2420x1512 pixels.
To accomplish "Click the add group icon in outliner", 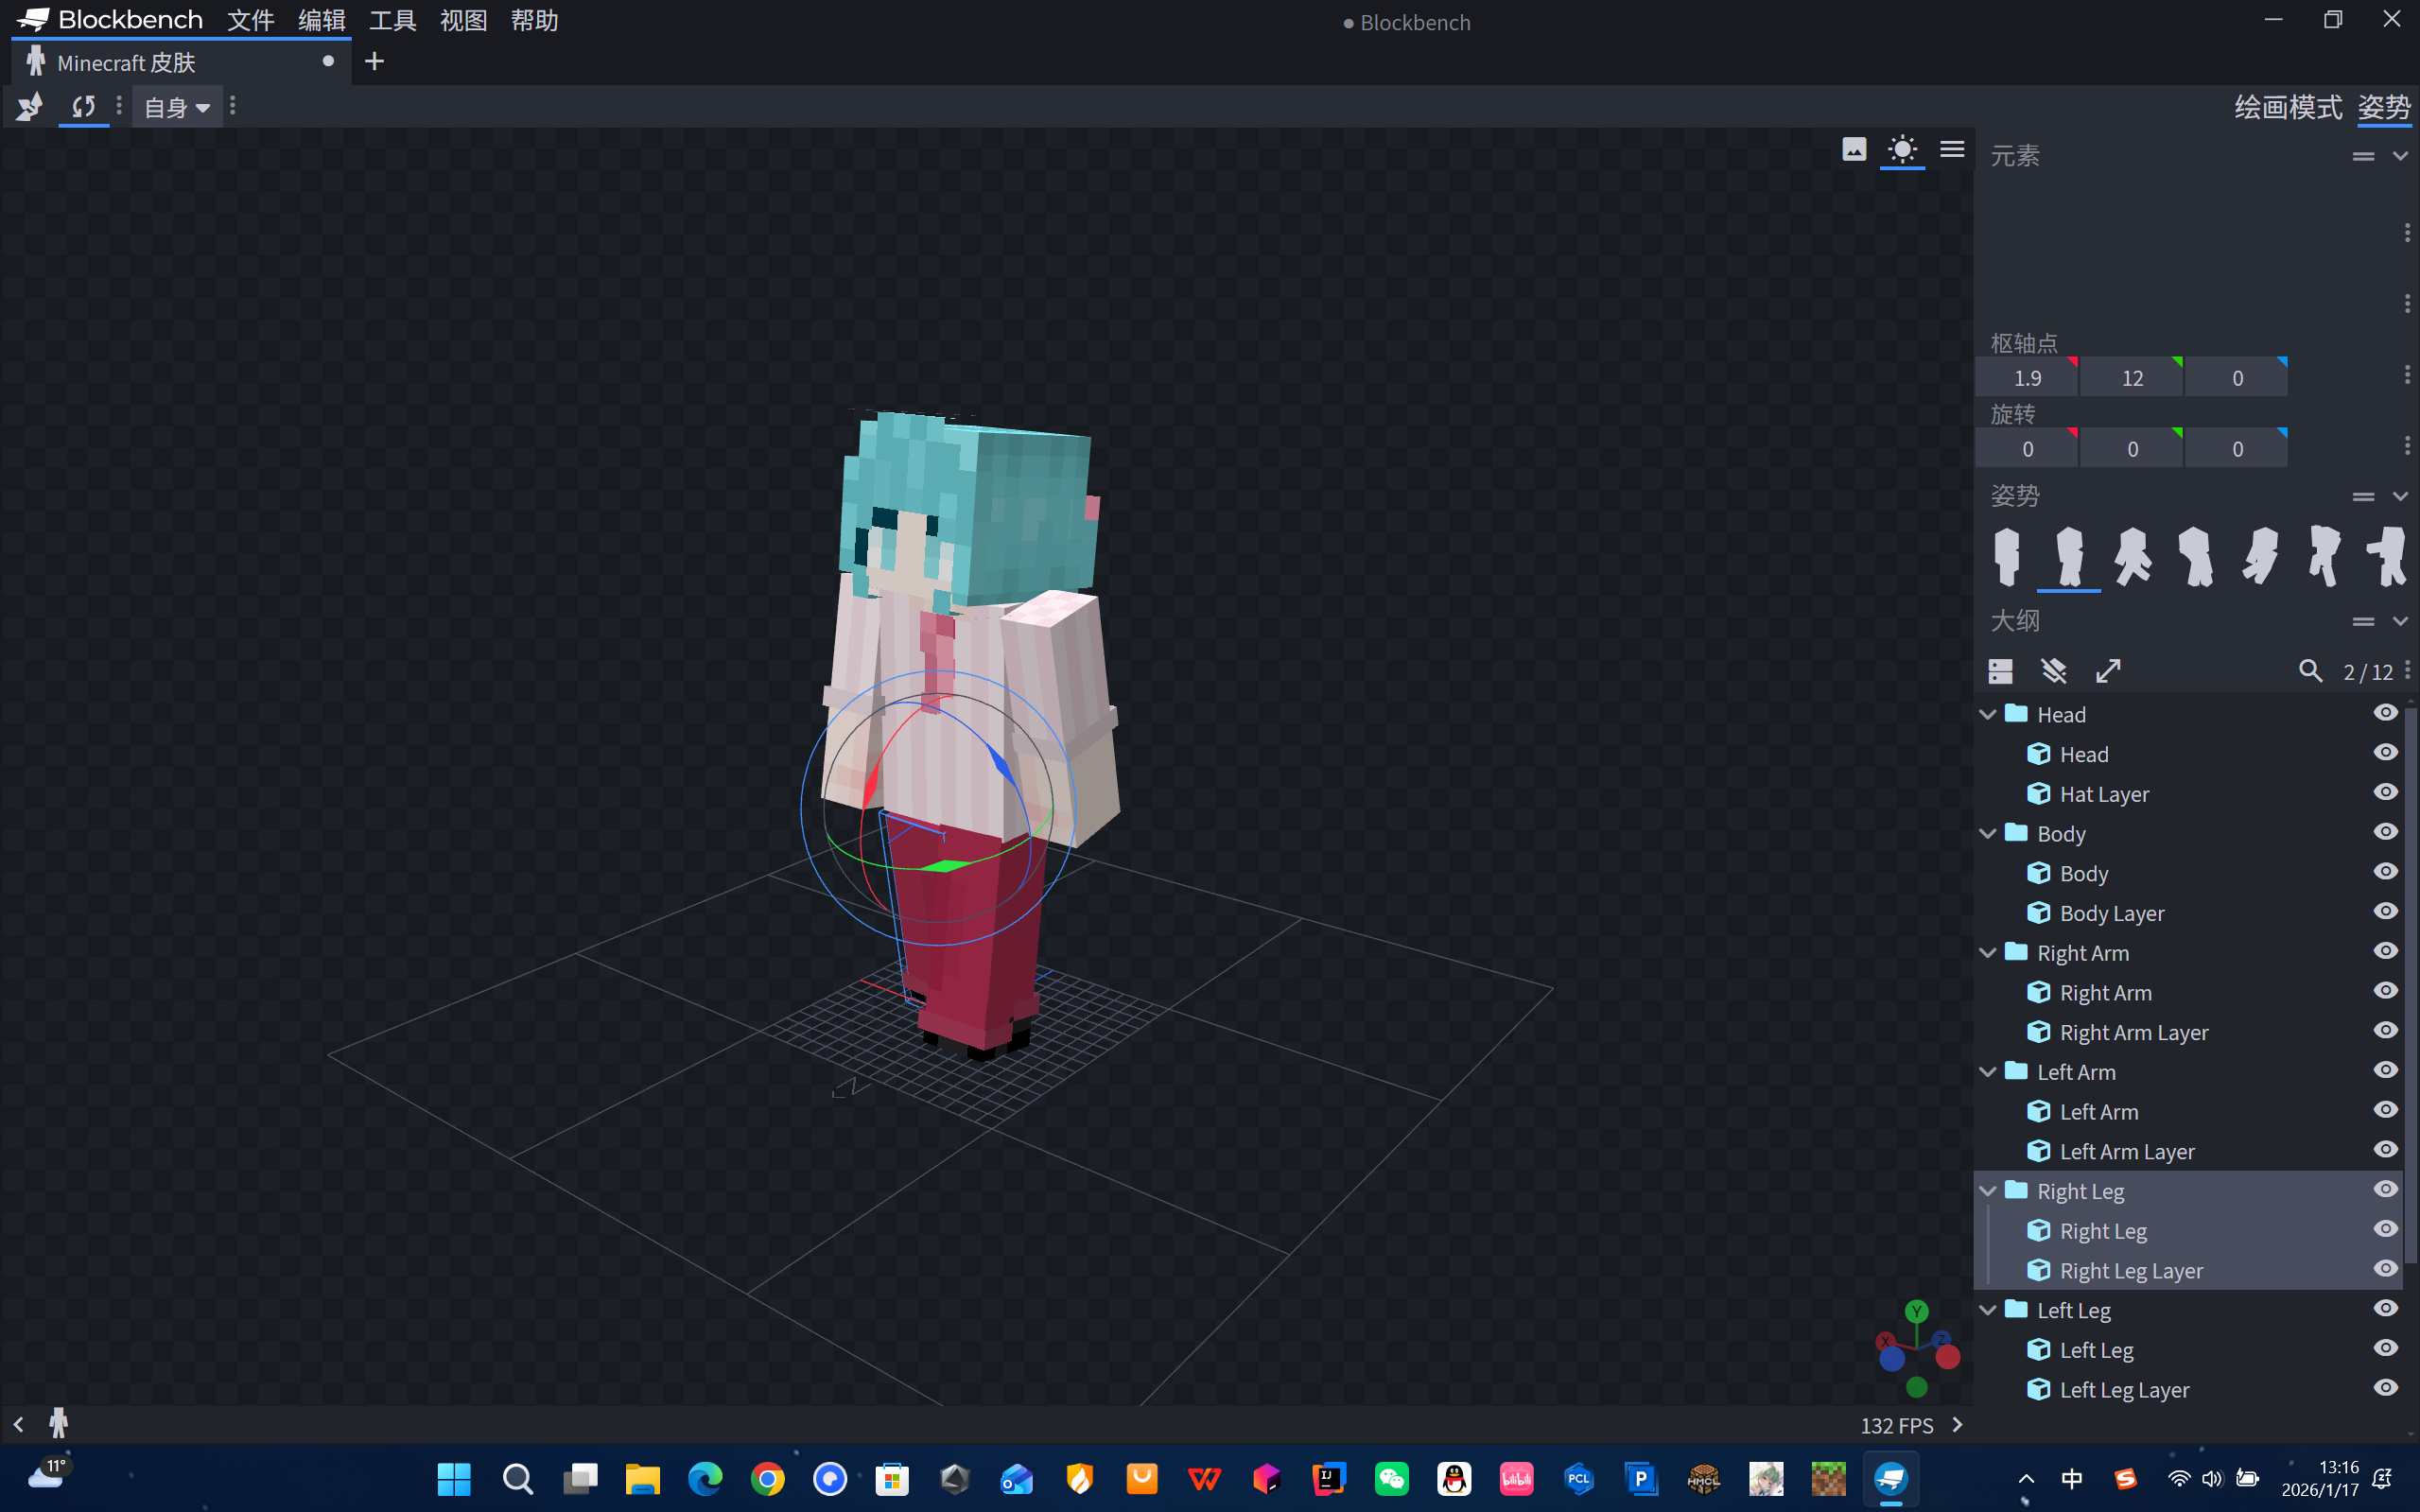I will (x=2000, y=671).
